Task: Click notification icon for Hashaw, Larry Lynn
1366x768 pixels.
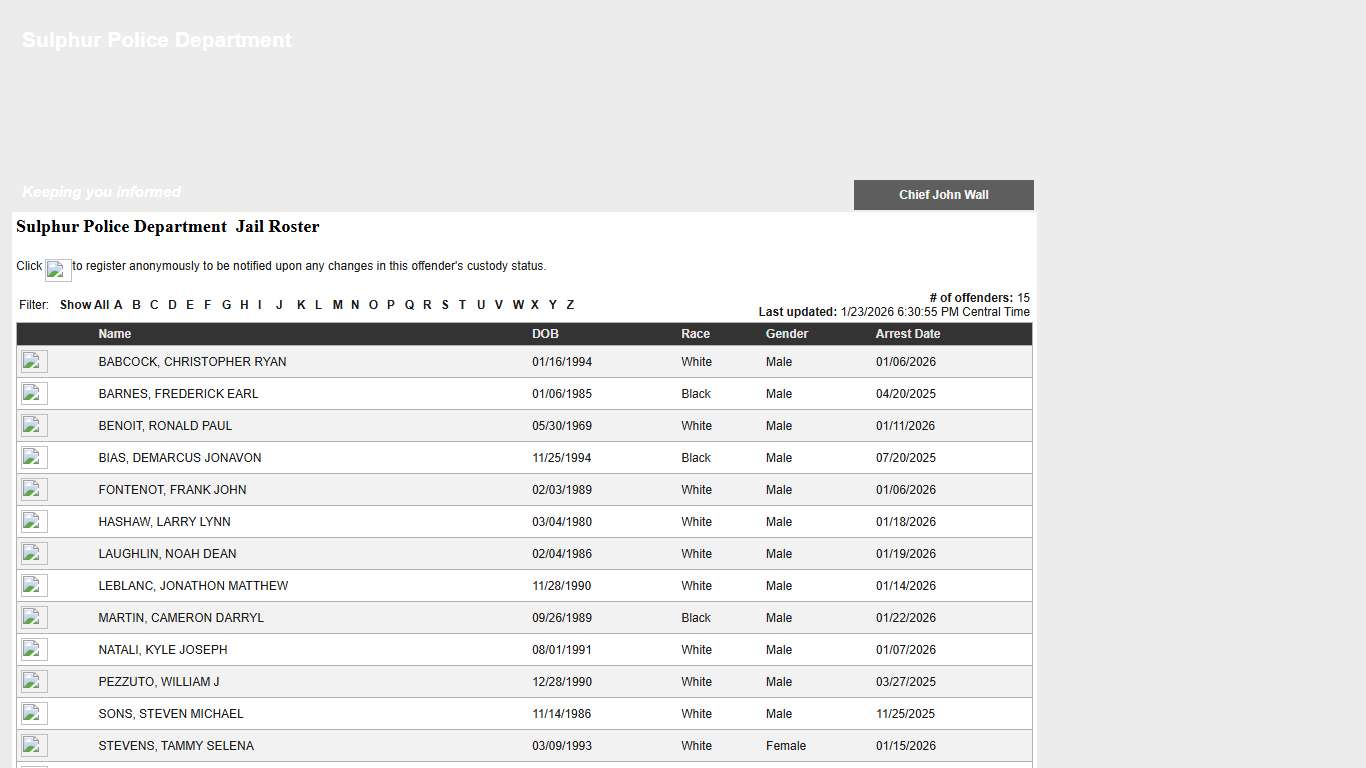Action: tap(34, 522)
